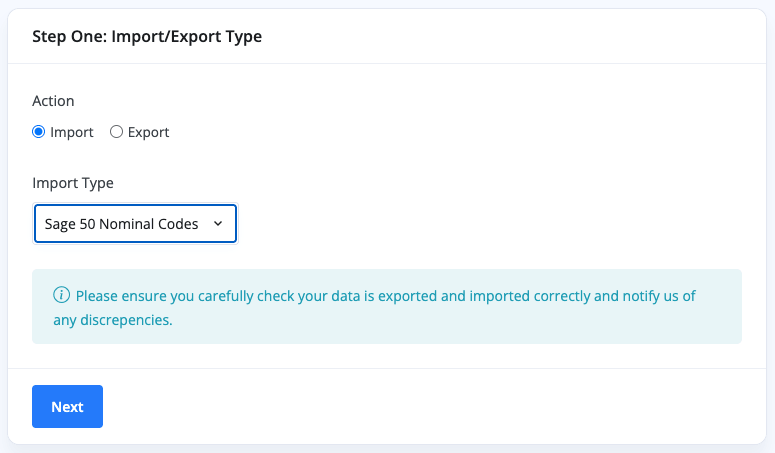Click the "Import" radio label text

(71, 132)
